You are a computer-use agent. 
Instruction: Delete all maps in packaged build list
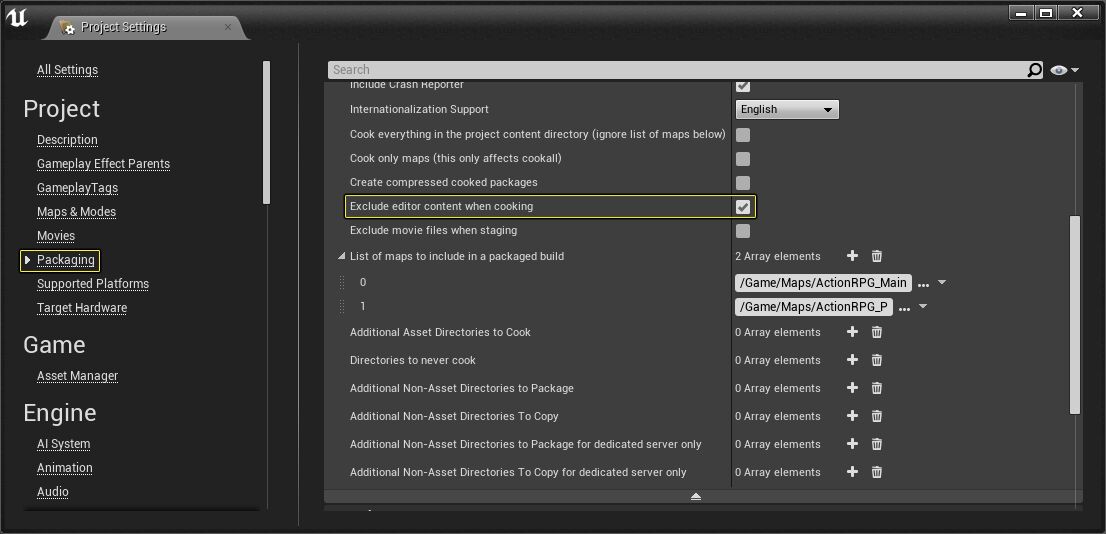point(877,256)
